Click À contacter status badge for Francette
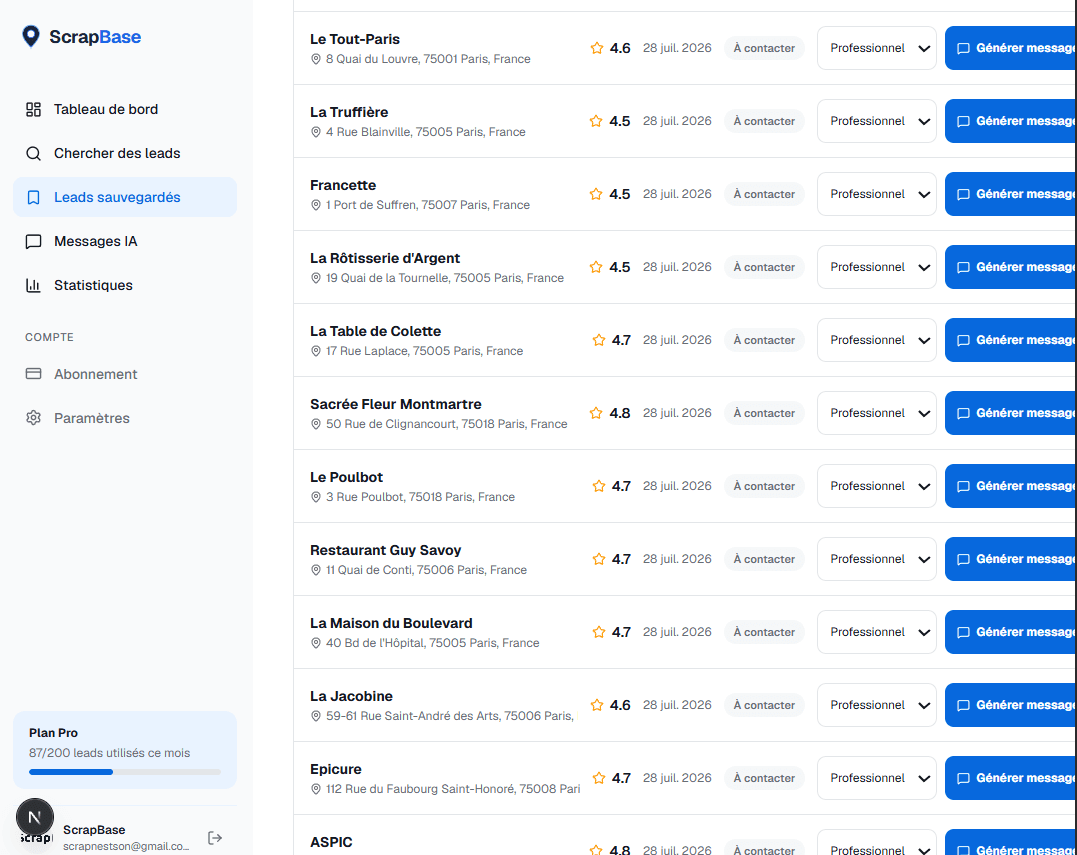The width and height of the screenshot is (1077, 855). [764, 194]
